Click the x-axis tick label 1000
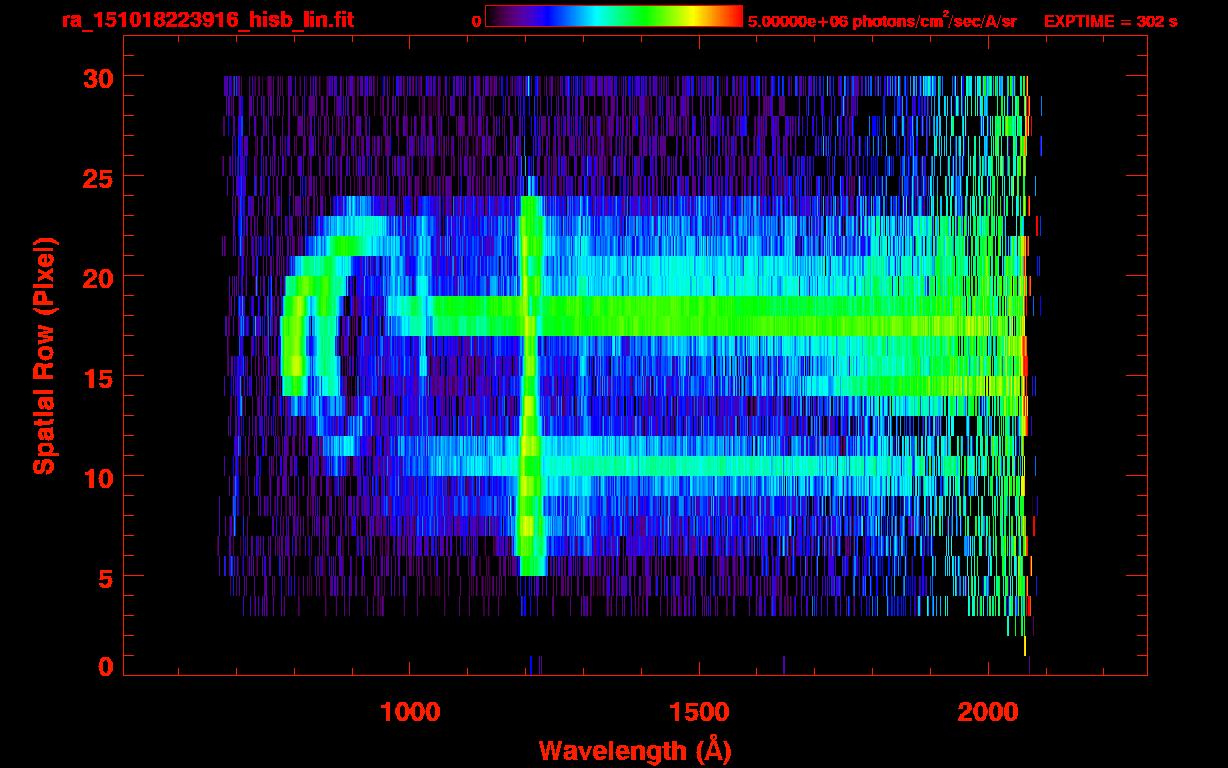 pyautogui.click(x=409, y=712)
